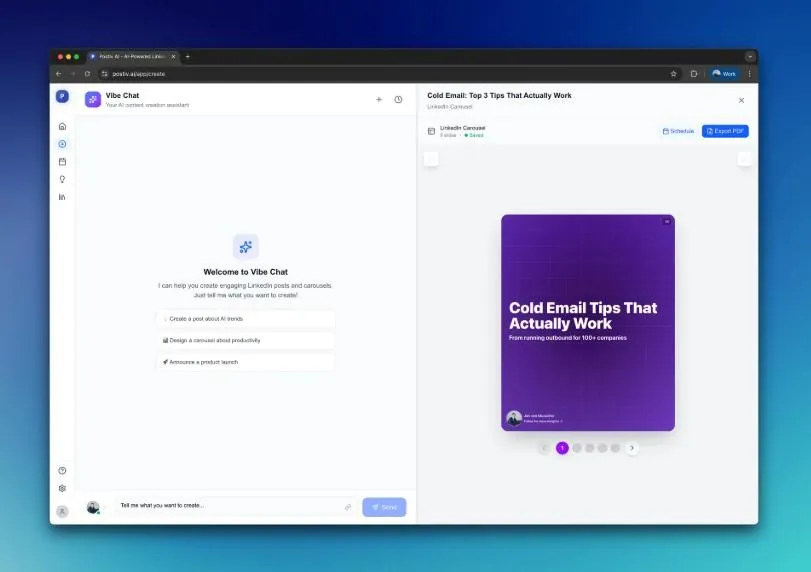Image resolution: width=811 pixels, height=572 pixels.
Task: Click the user avatar beside the message box
Action: coord(93,507)
